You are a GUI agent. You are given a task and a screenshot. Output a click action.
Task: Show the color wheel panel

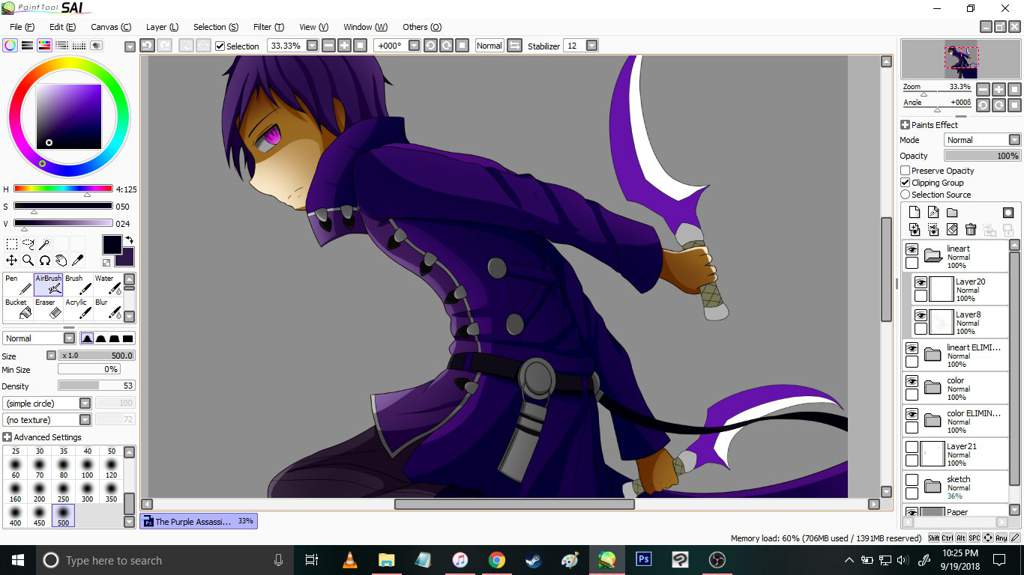click(x=10, y=45)
